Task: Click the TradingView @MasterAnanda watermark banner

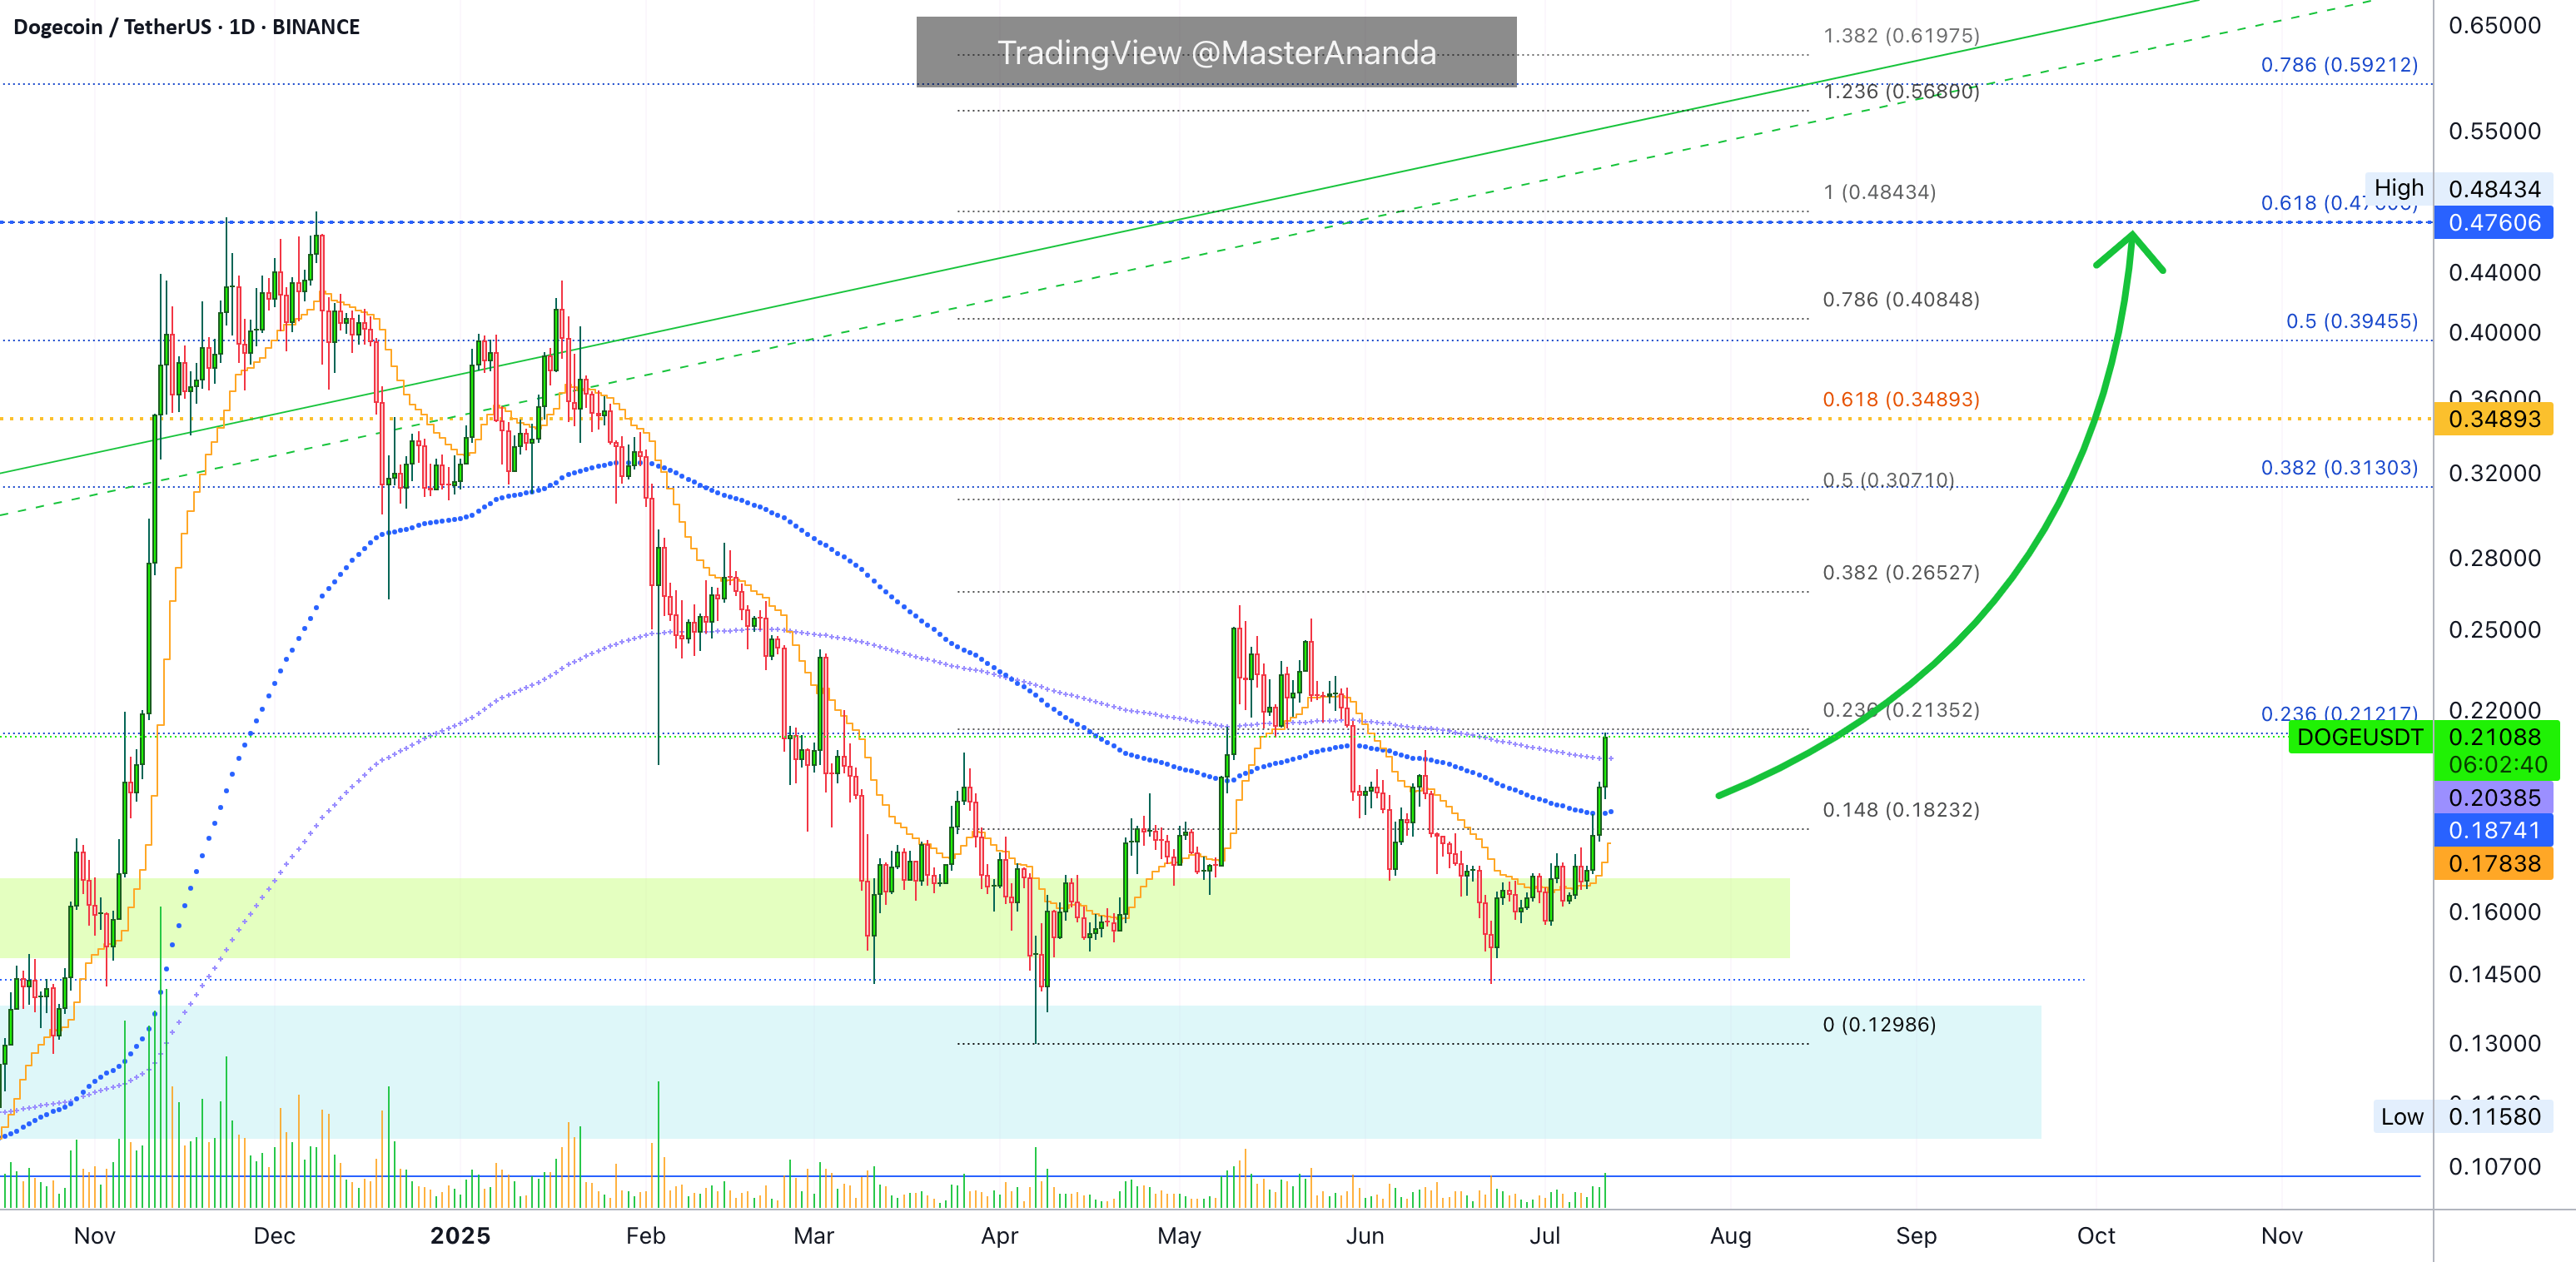Action: point(1216,52)
